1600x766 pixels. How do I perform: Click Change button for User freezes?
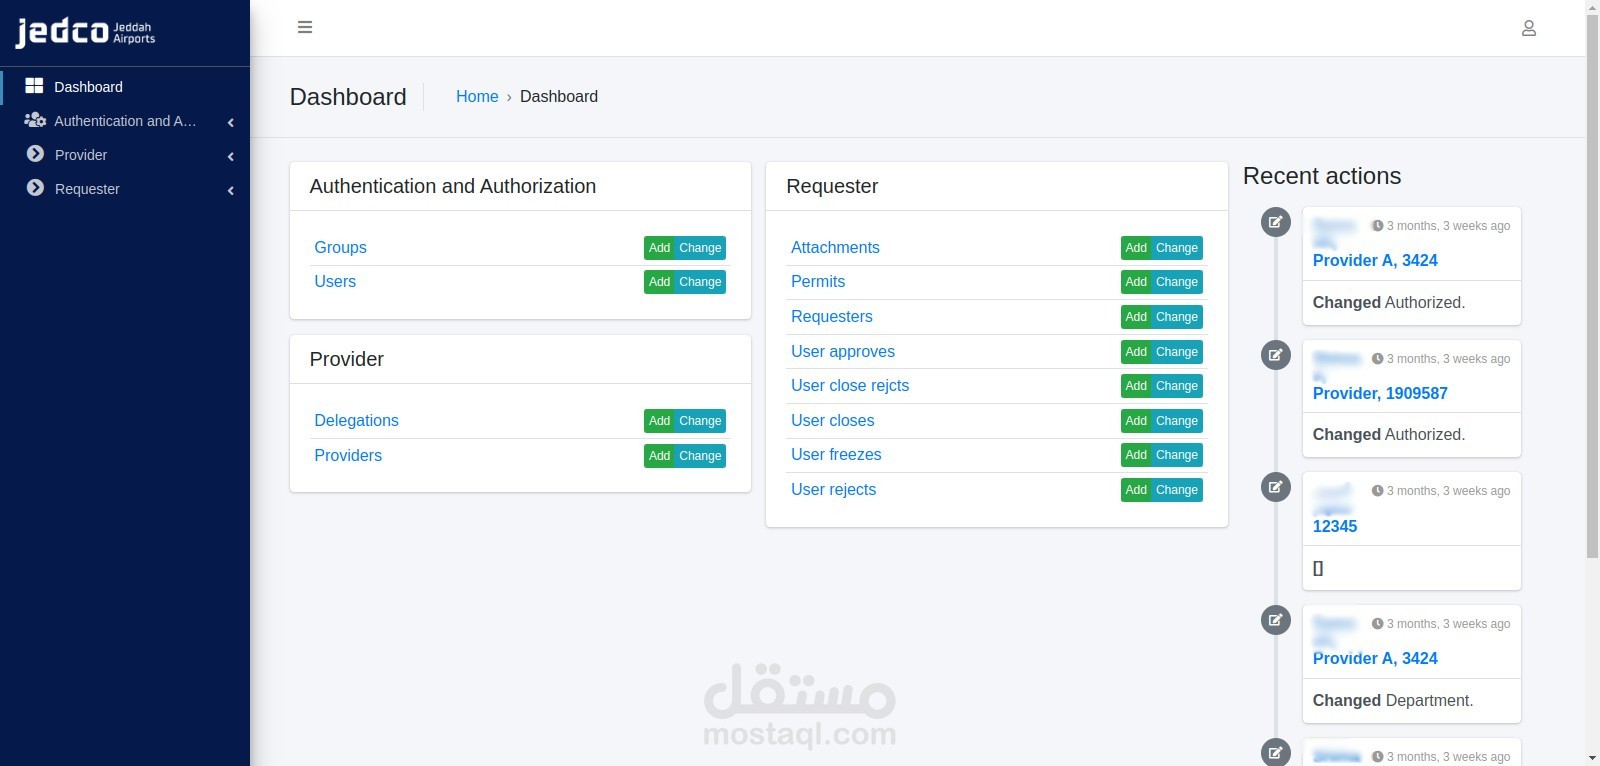click(x=1177, y=455)
